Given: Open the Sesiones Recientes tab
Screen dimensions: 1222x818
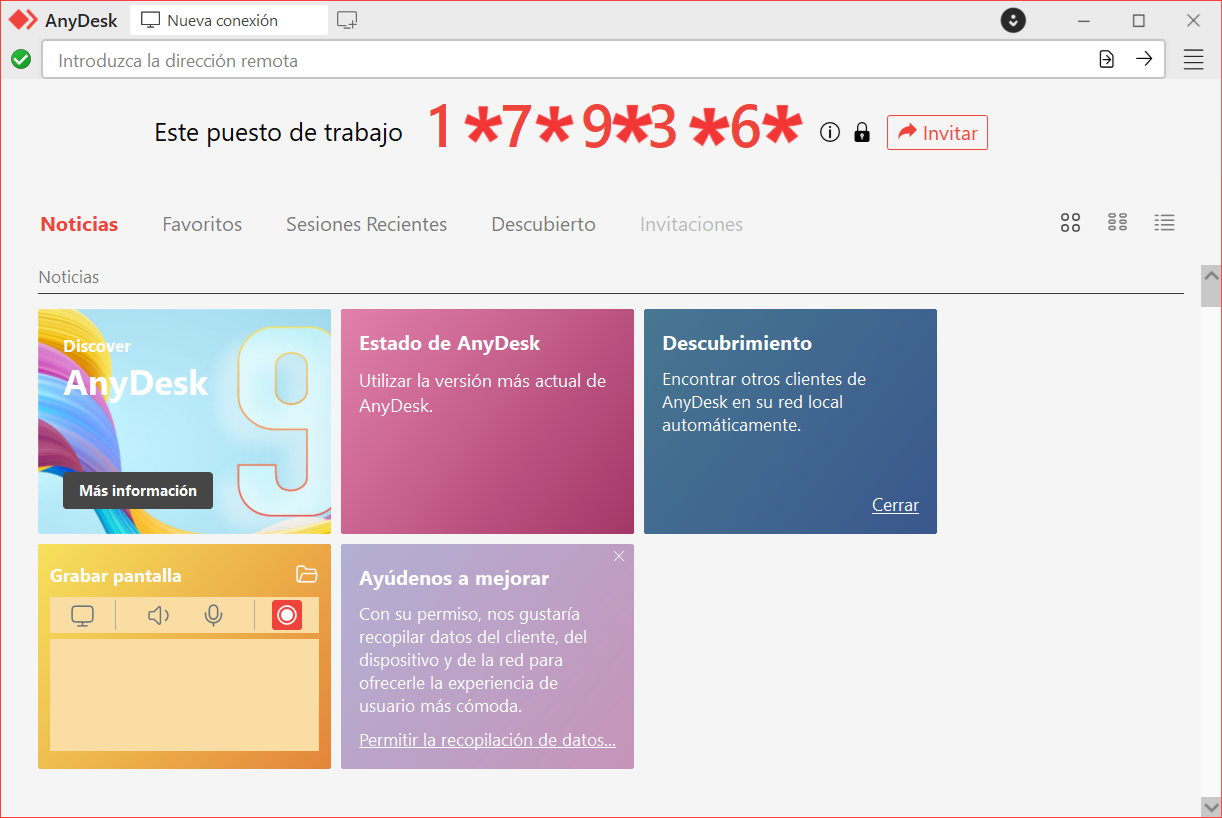Looking at the screenshot, I should (x=366, y=225).
